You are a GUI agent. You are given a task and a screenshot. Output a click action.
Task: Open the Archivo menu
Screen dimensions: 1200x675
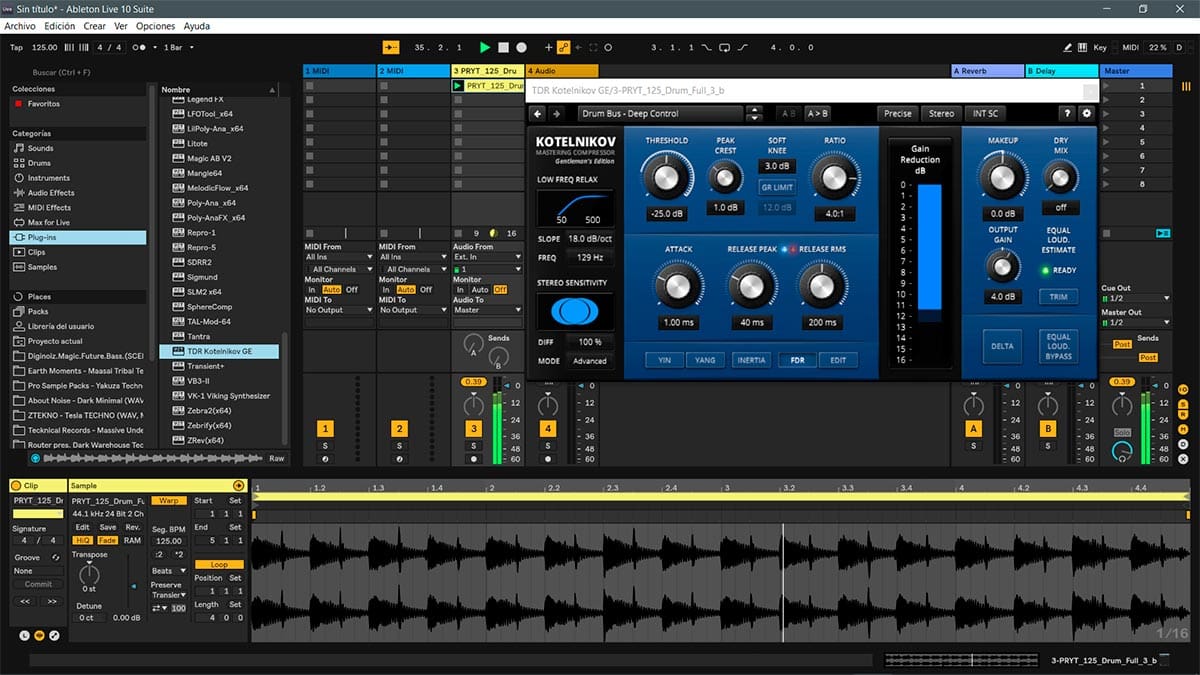pos(20,26)
